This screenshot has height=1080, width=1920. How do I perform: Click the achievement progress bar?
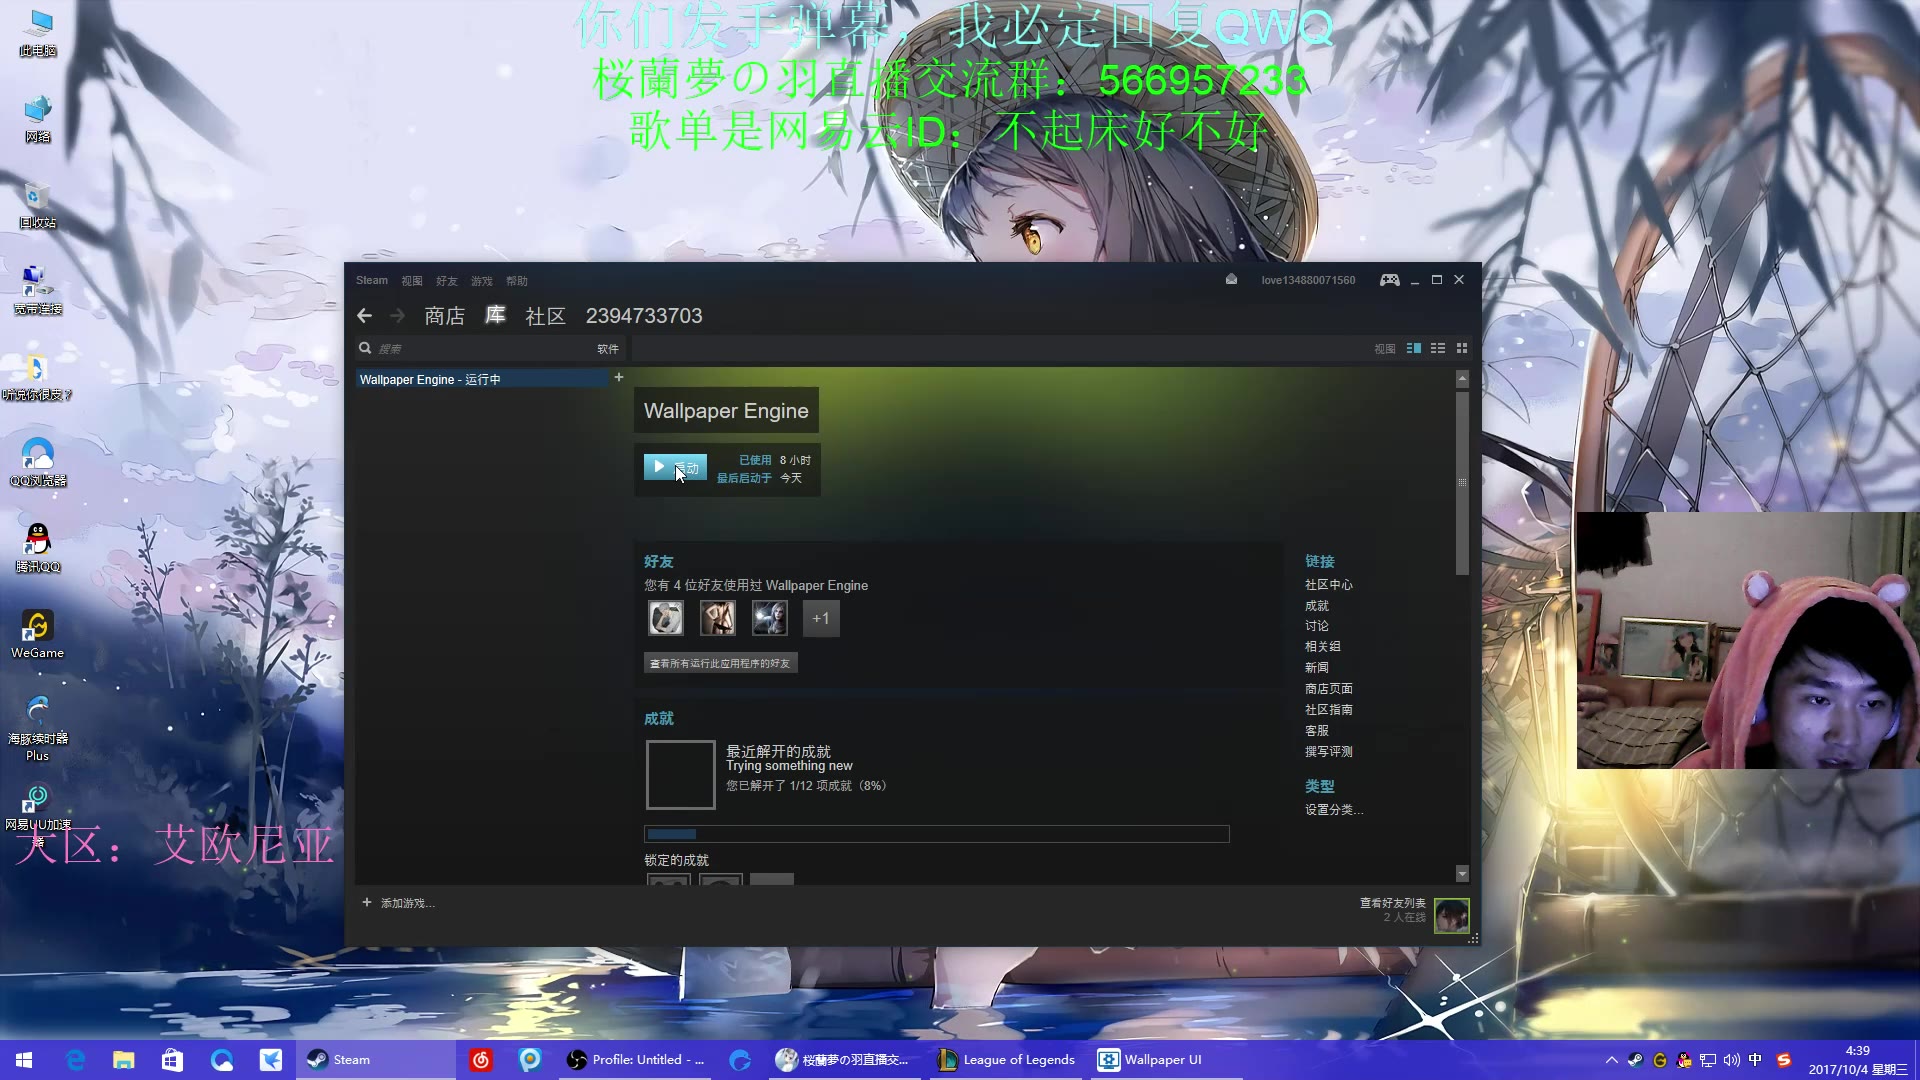point(937,834)
